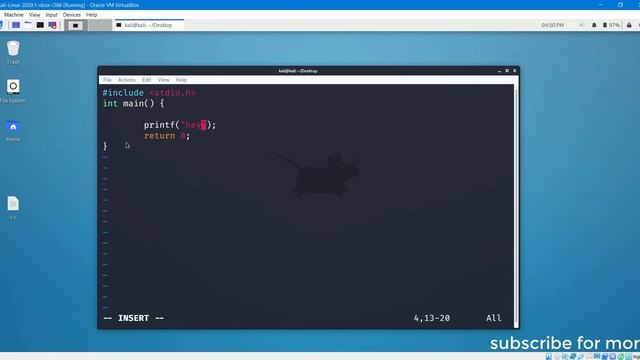The width and height of the screenshot is (640, 360).
Task: Close the kali@kali terminal window
Action: (x=515, y=71)
